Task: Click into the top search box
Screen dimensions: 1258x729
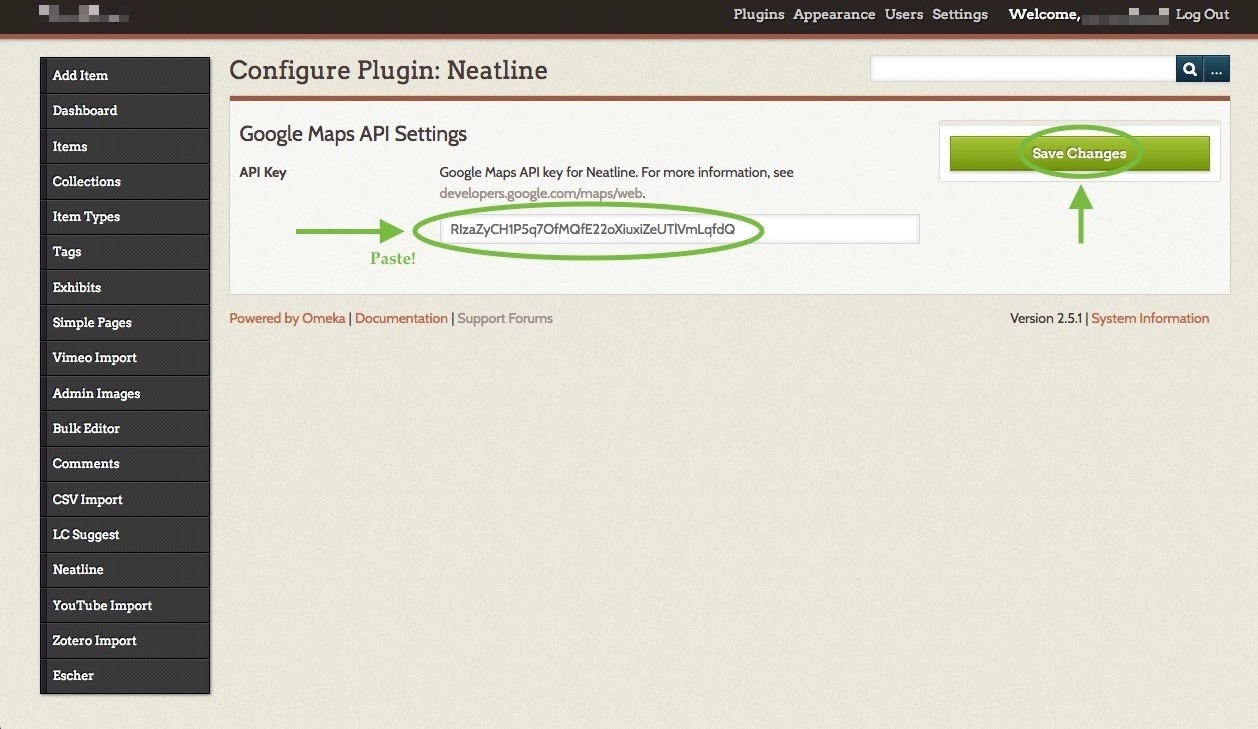Action: pyautogui.click(x=1023, y=69)
